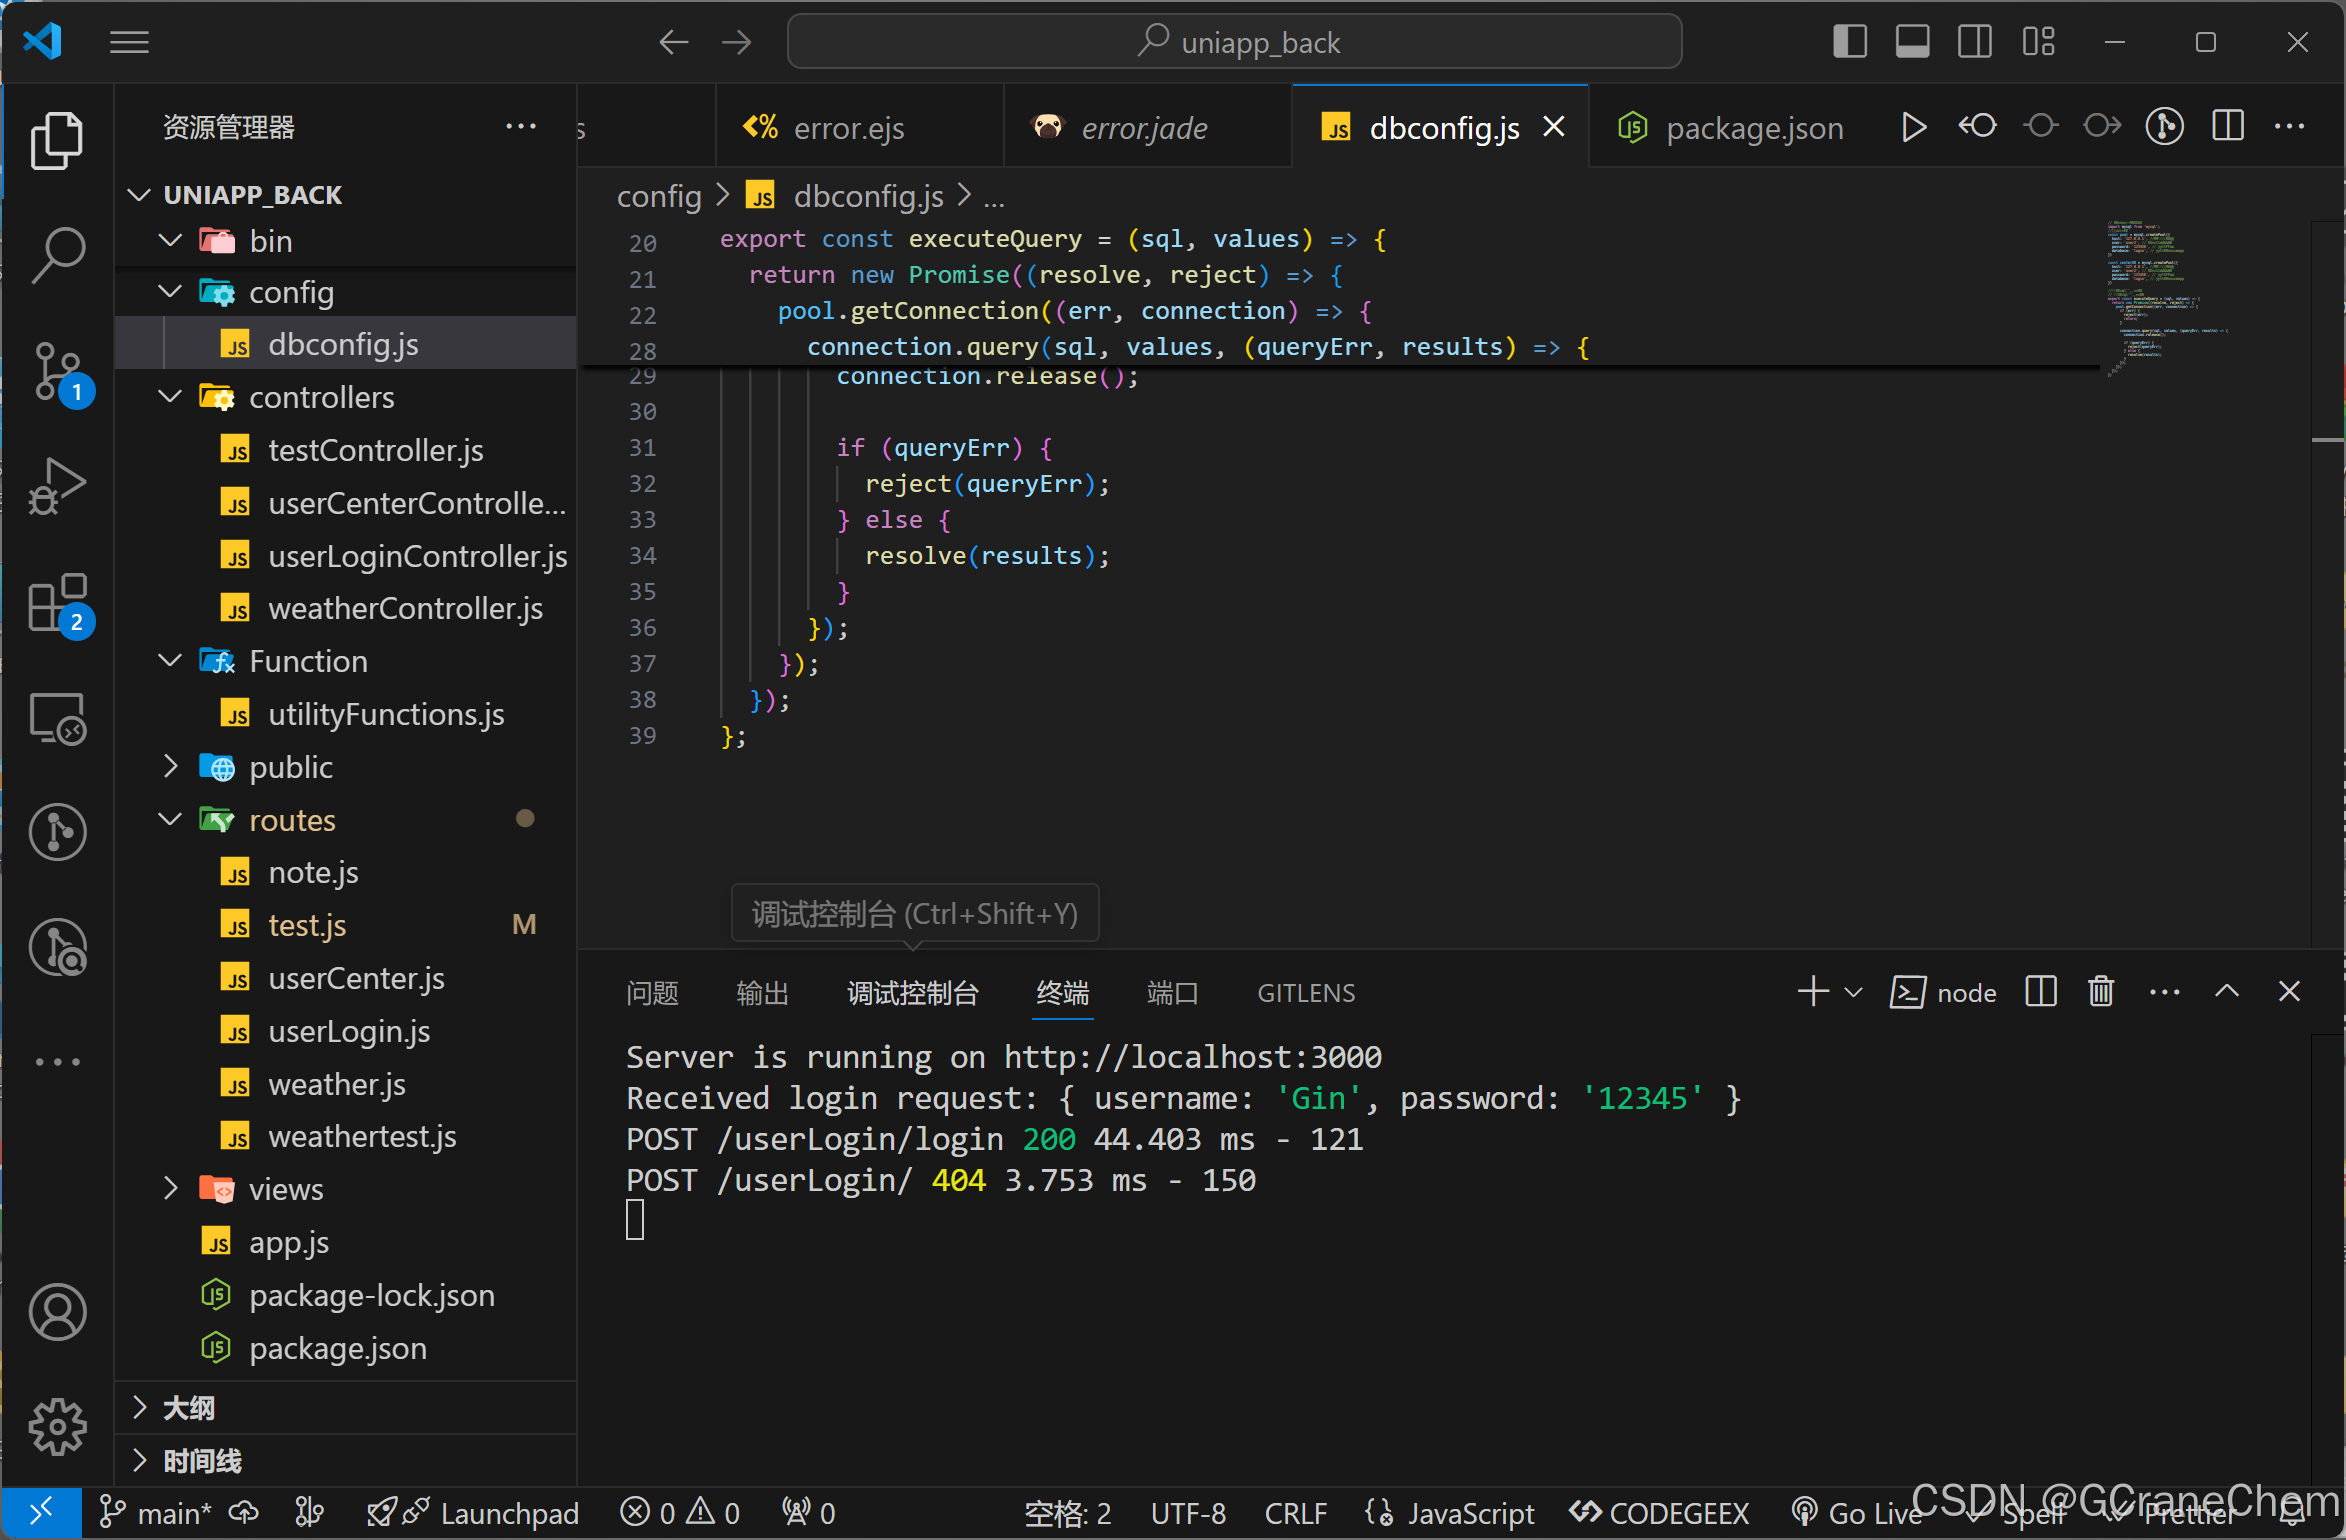
Task: Toggle the secondary side bar
Action: pos(1974,42)
